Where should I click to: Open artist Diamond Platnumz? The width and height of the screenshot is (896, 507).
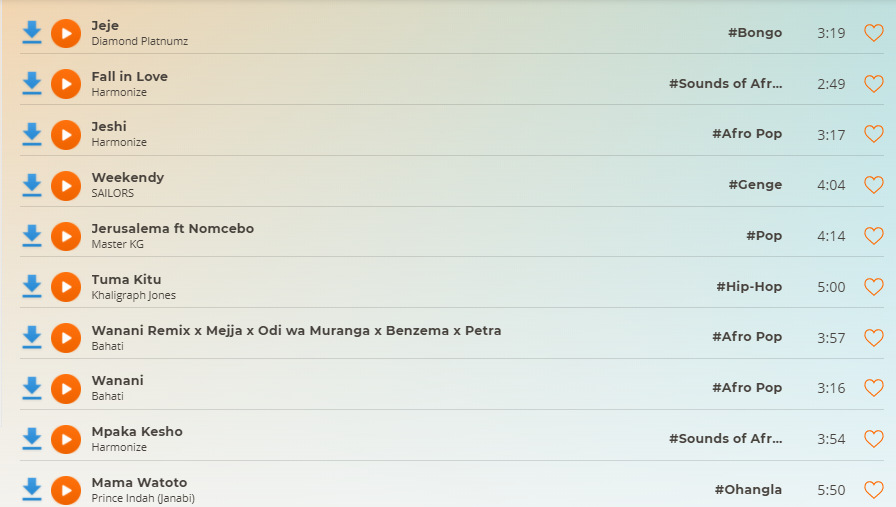coord(139,41)
